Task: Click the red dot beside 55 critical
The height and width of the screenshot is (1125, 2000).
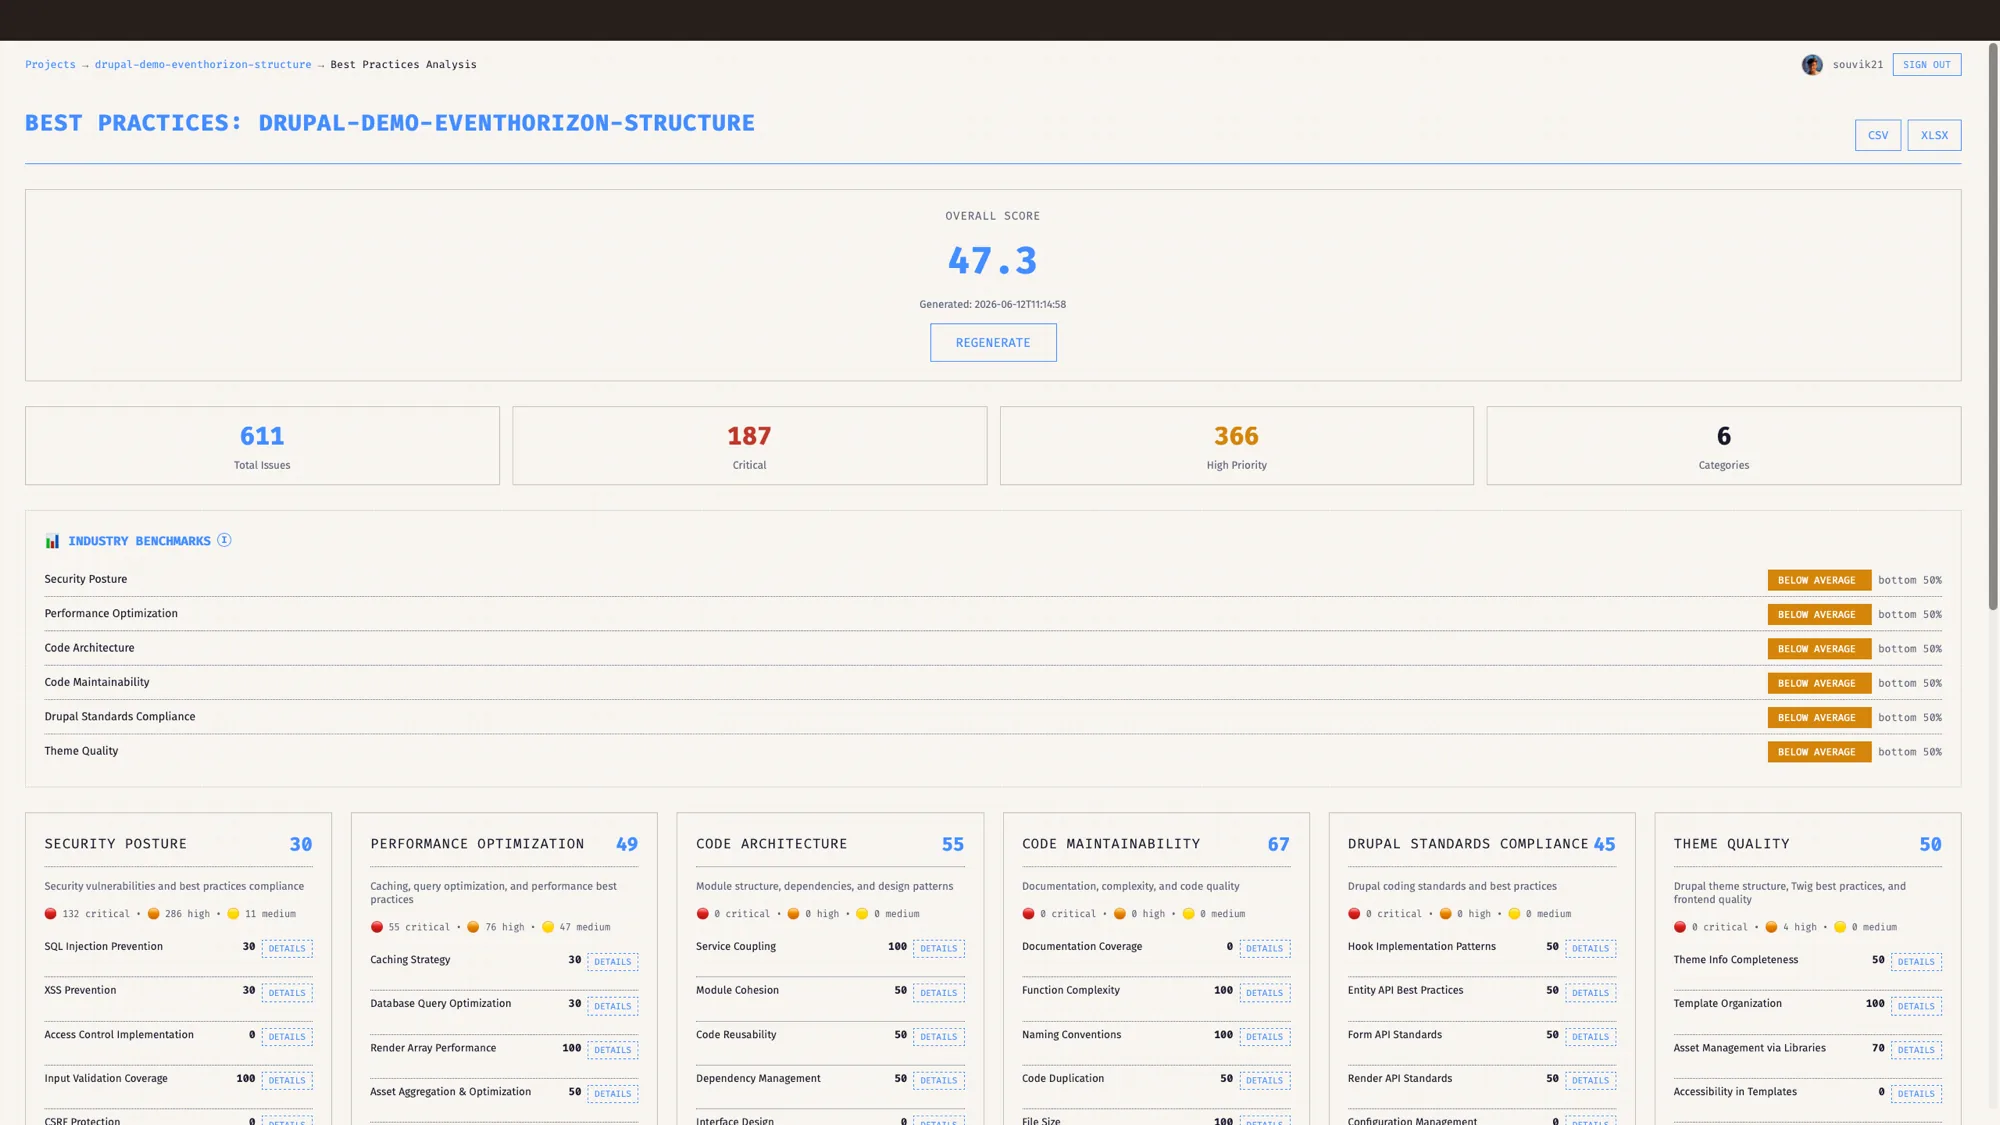Action: coord(377,927)
